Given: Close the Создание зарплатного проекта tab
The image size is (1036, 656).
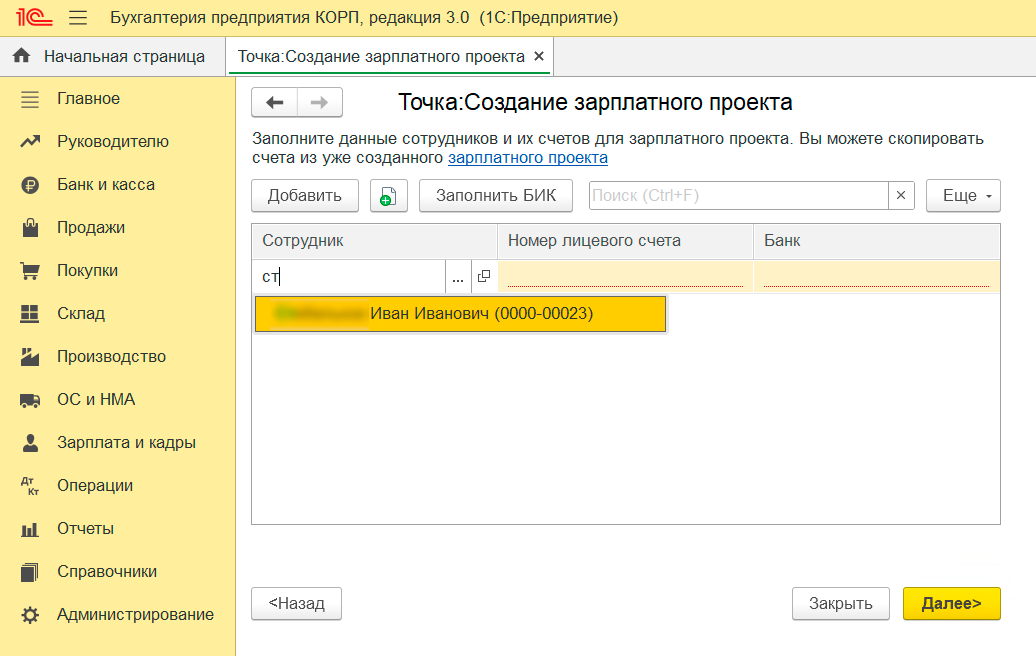Looking at the screenshot, I should point(539,56).
